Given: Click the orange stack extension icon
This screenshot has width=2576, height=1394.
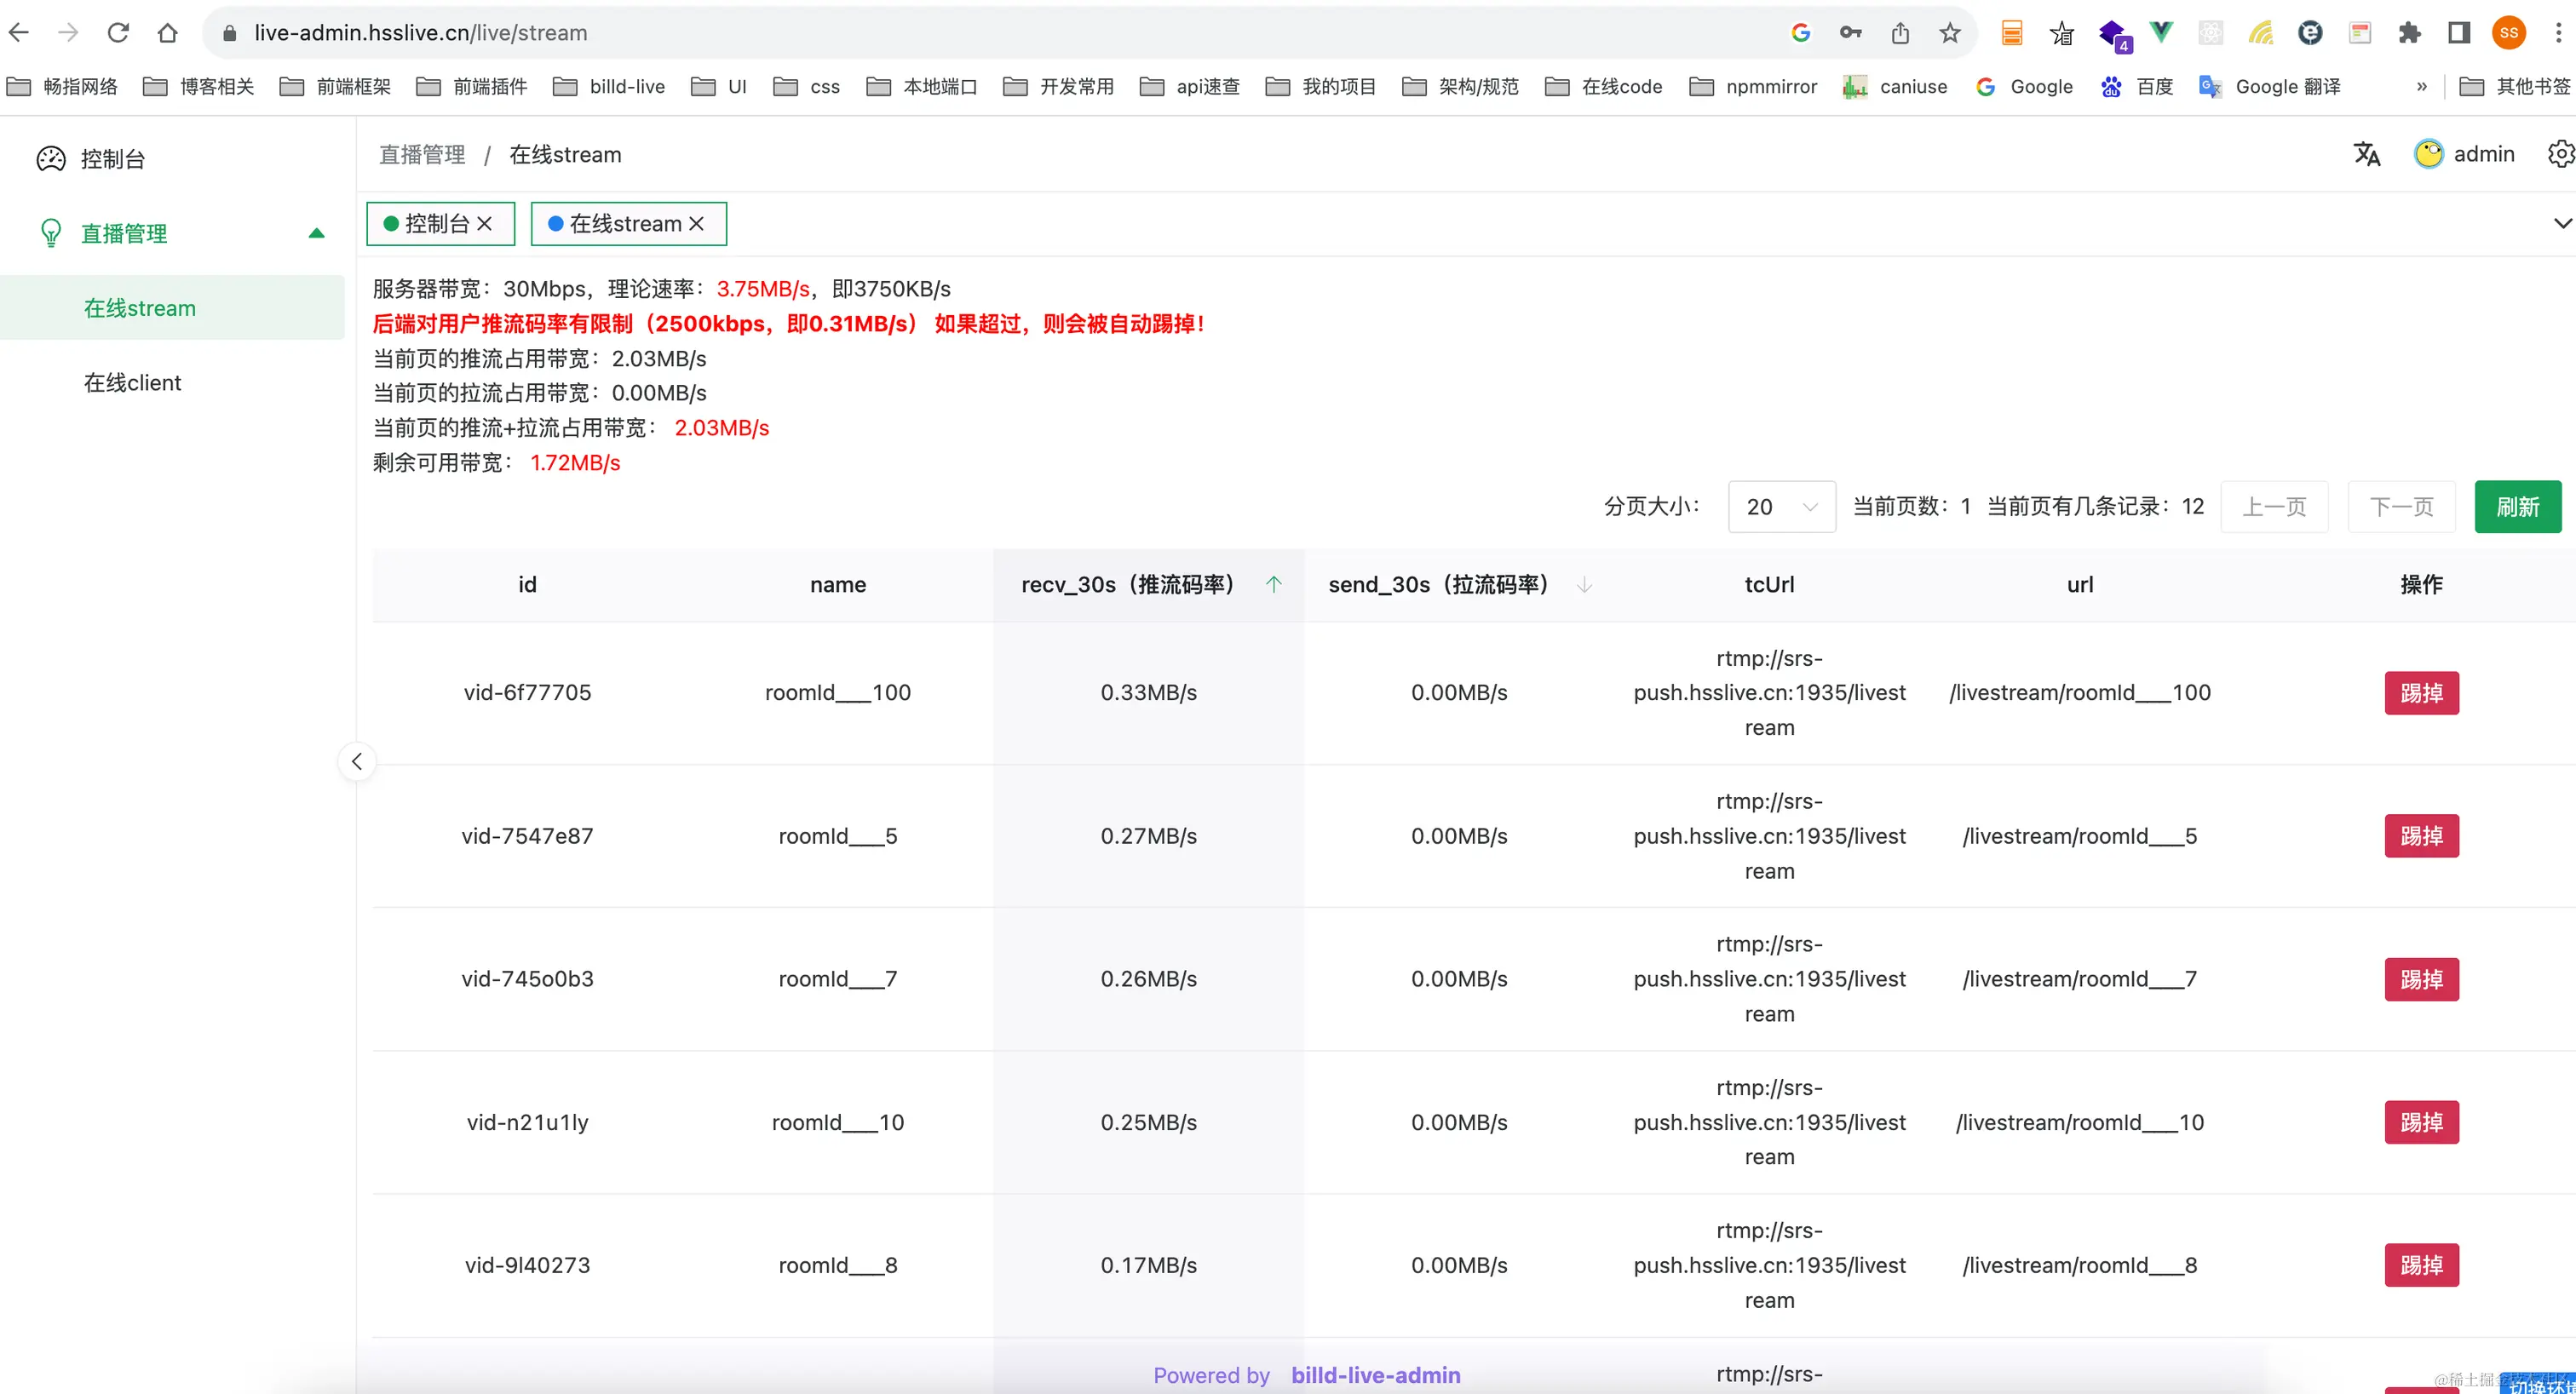Looking at the screenshot, I should point(2012,33).
